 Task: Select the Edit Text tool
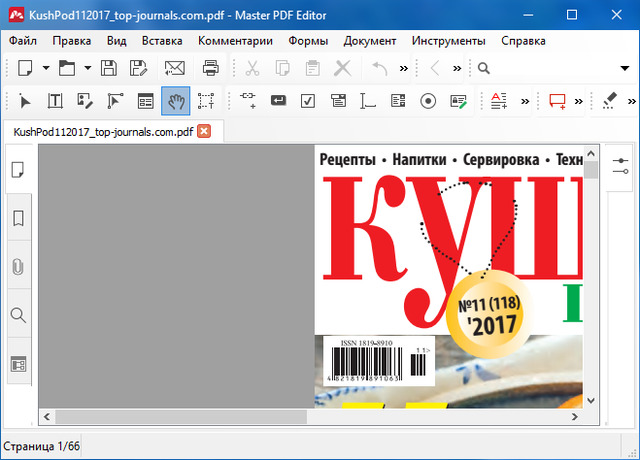[x=55, y=101]
